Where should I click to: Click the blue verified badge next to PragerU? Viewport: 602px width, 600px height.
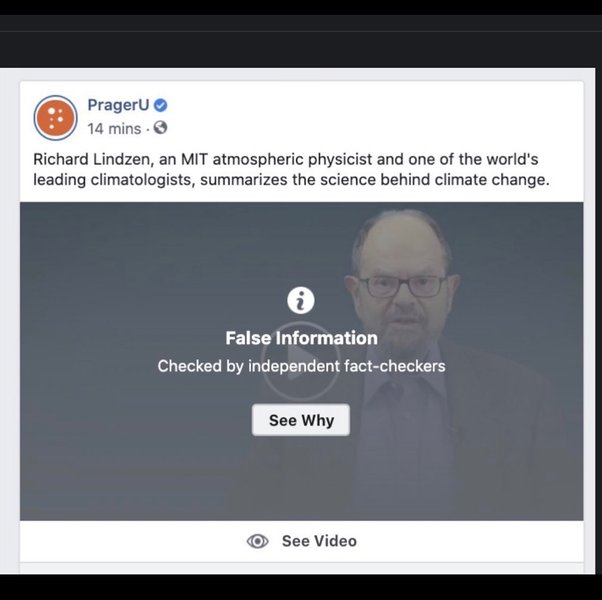160,105
